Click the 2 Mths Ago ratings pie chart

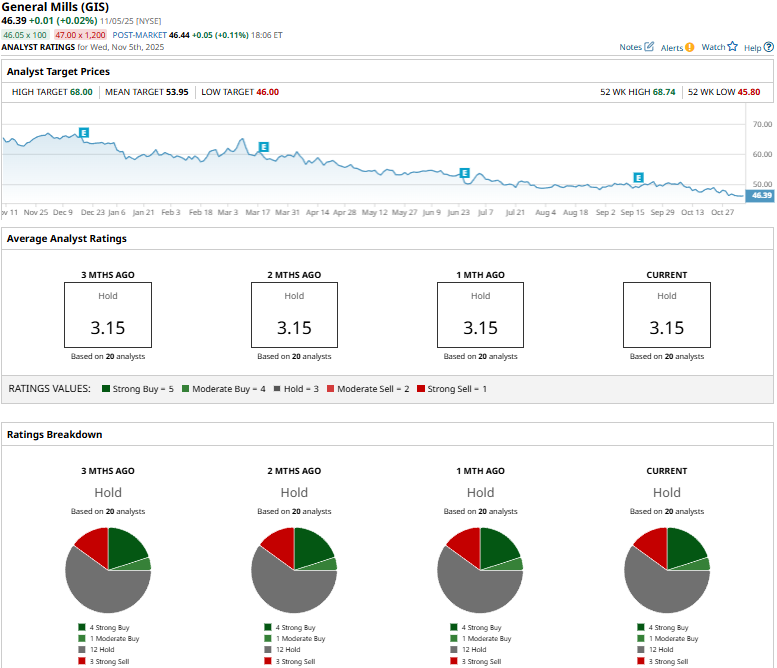point(294,570)
